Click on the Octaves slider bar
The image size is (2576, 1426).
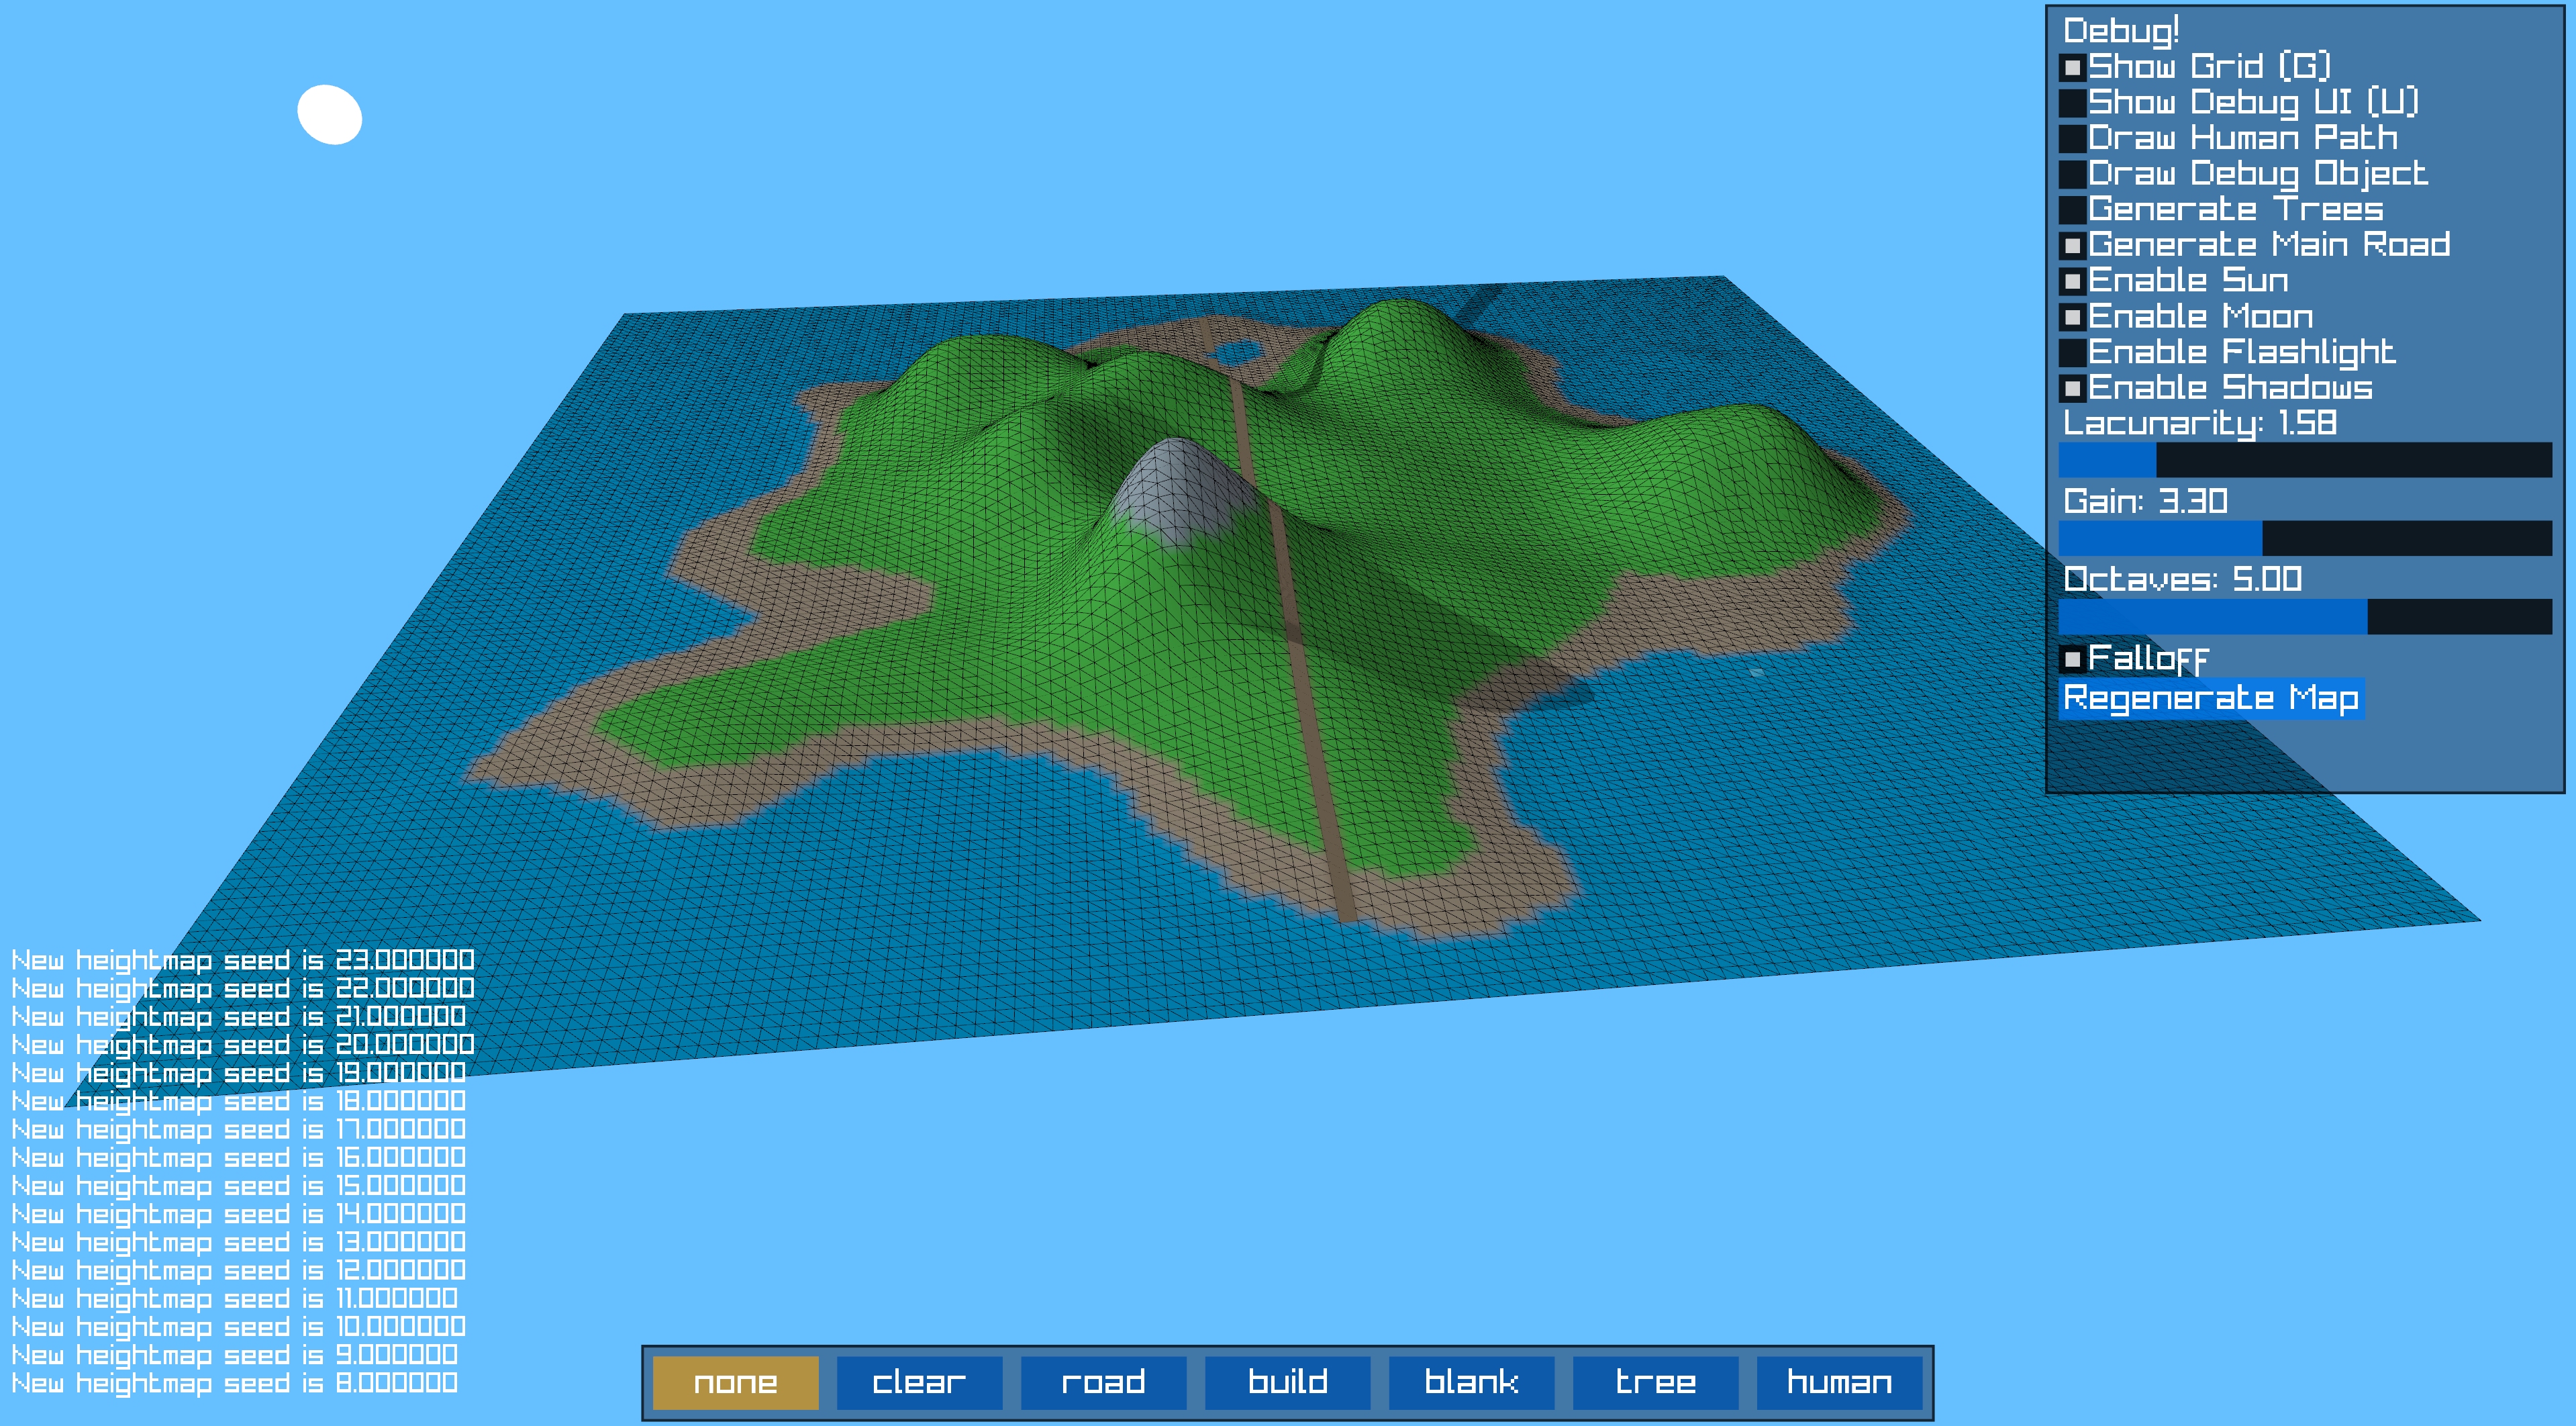pyautogui.click(x=2304, y=616)
